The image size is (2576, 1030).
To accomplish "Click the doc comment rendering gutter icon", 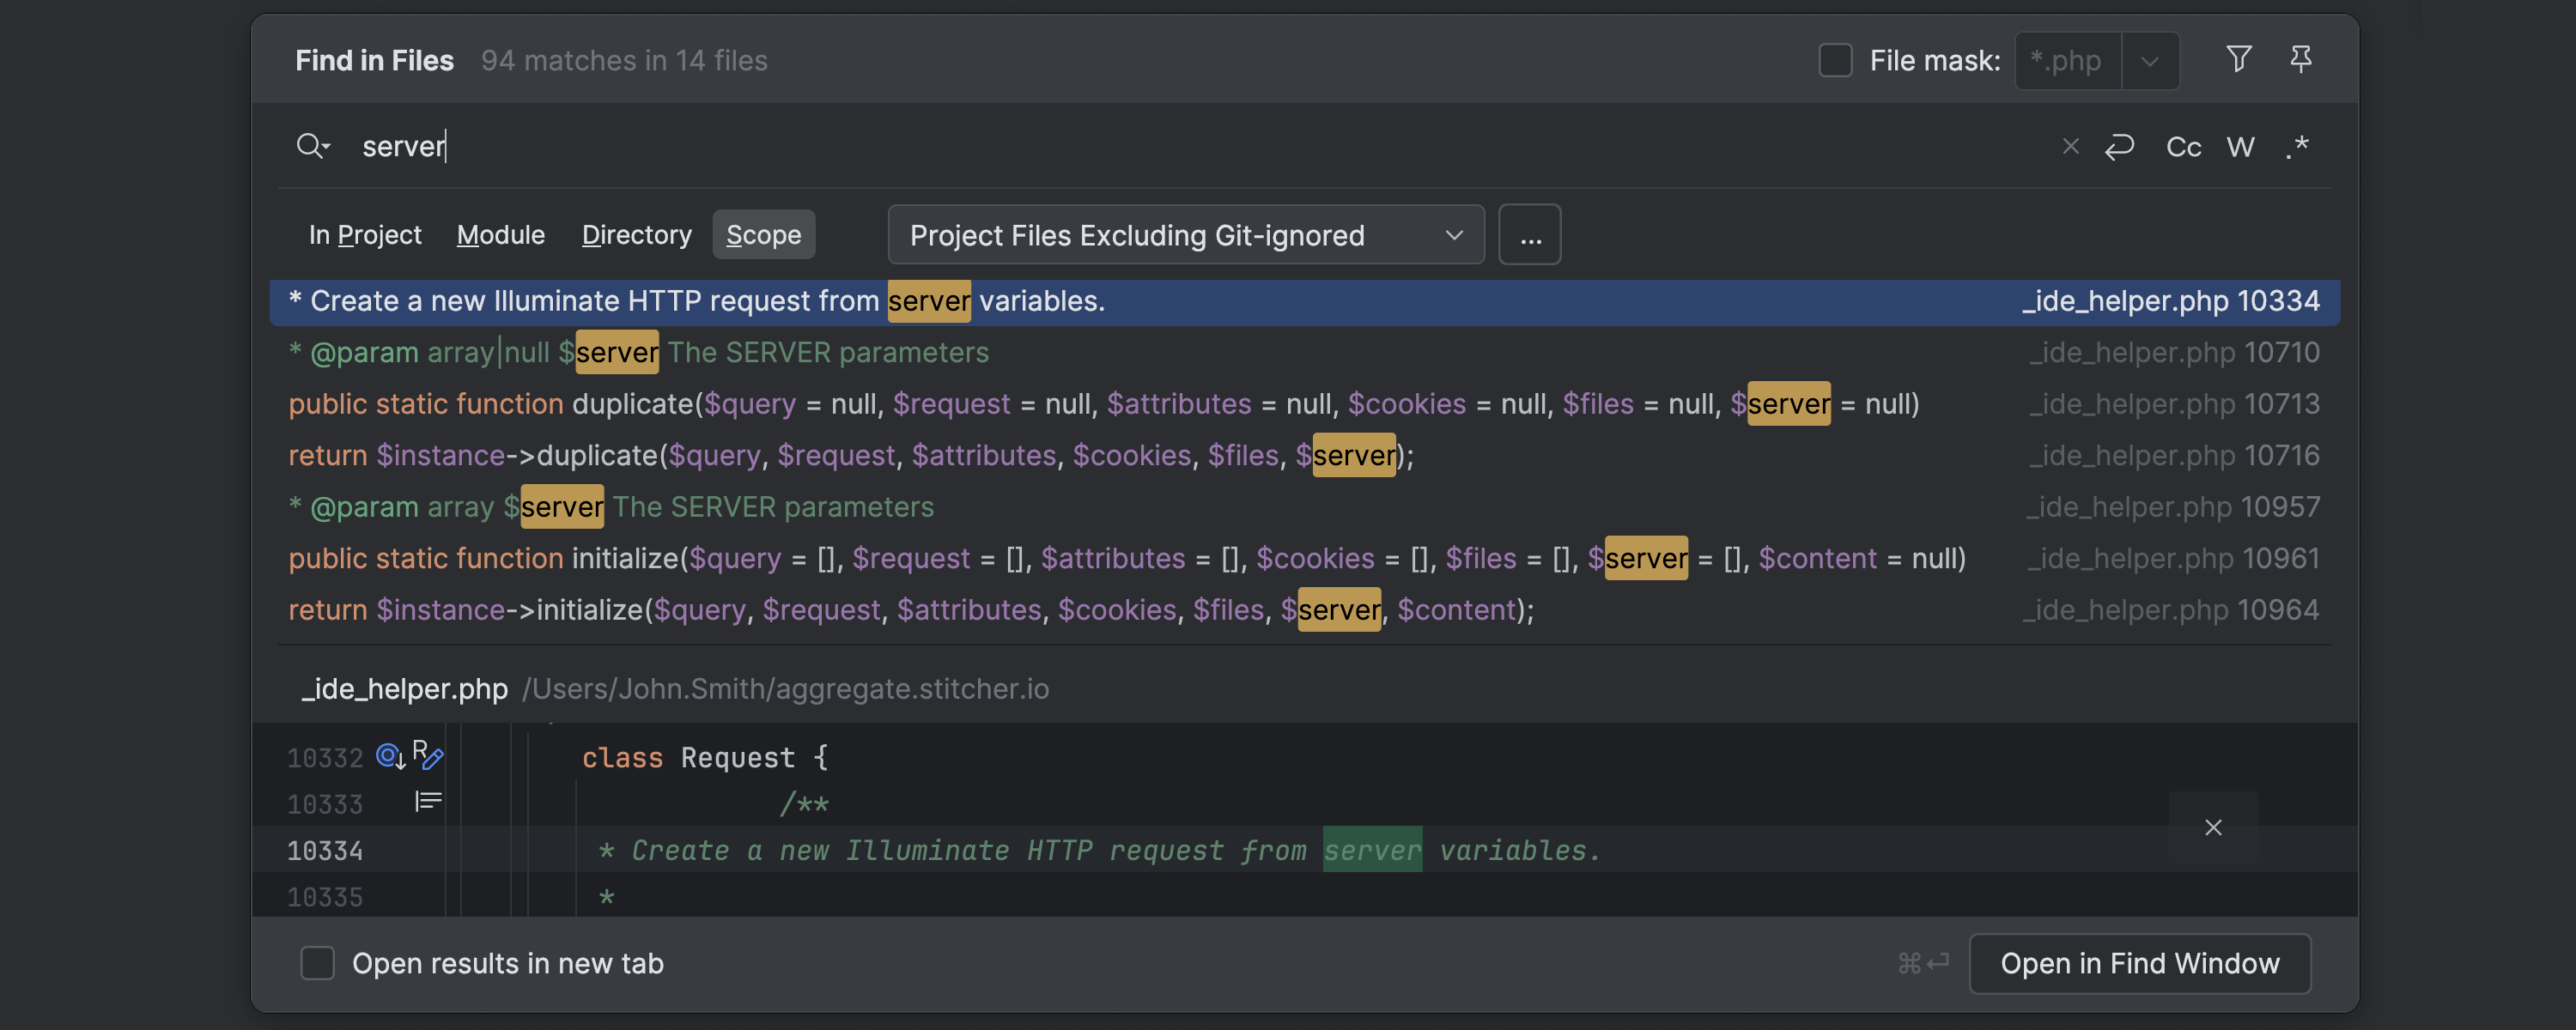I will click(x=428, y=801).
